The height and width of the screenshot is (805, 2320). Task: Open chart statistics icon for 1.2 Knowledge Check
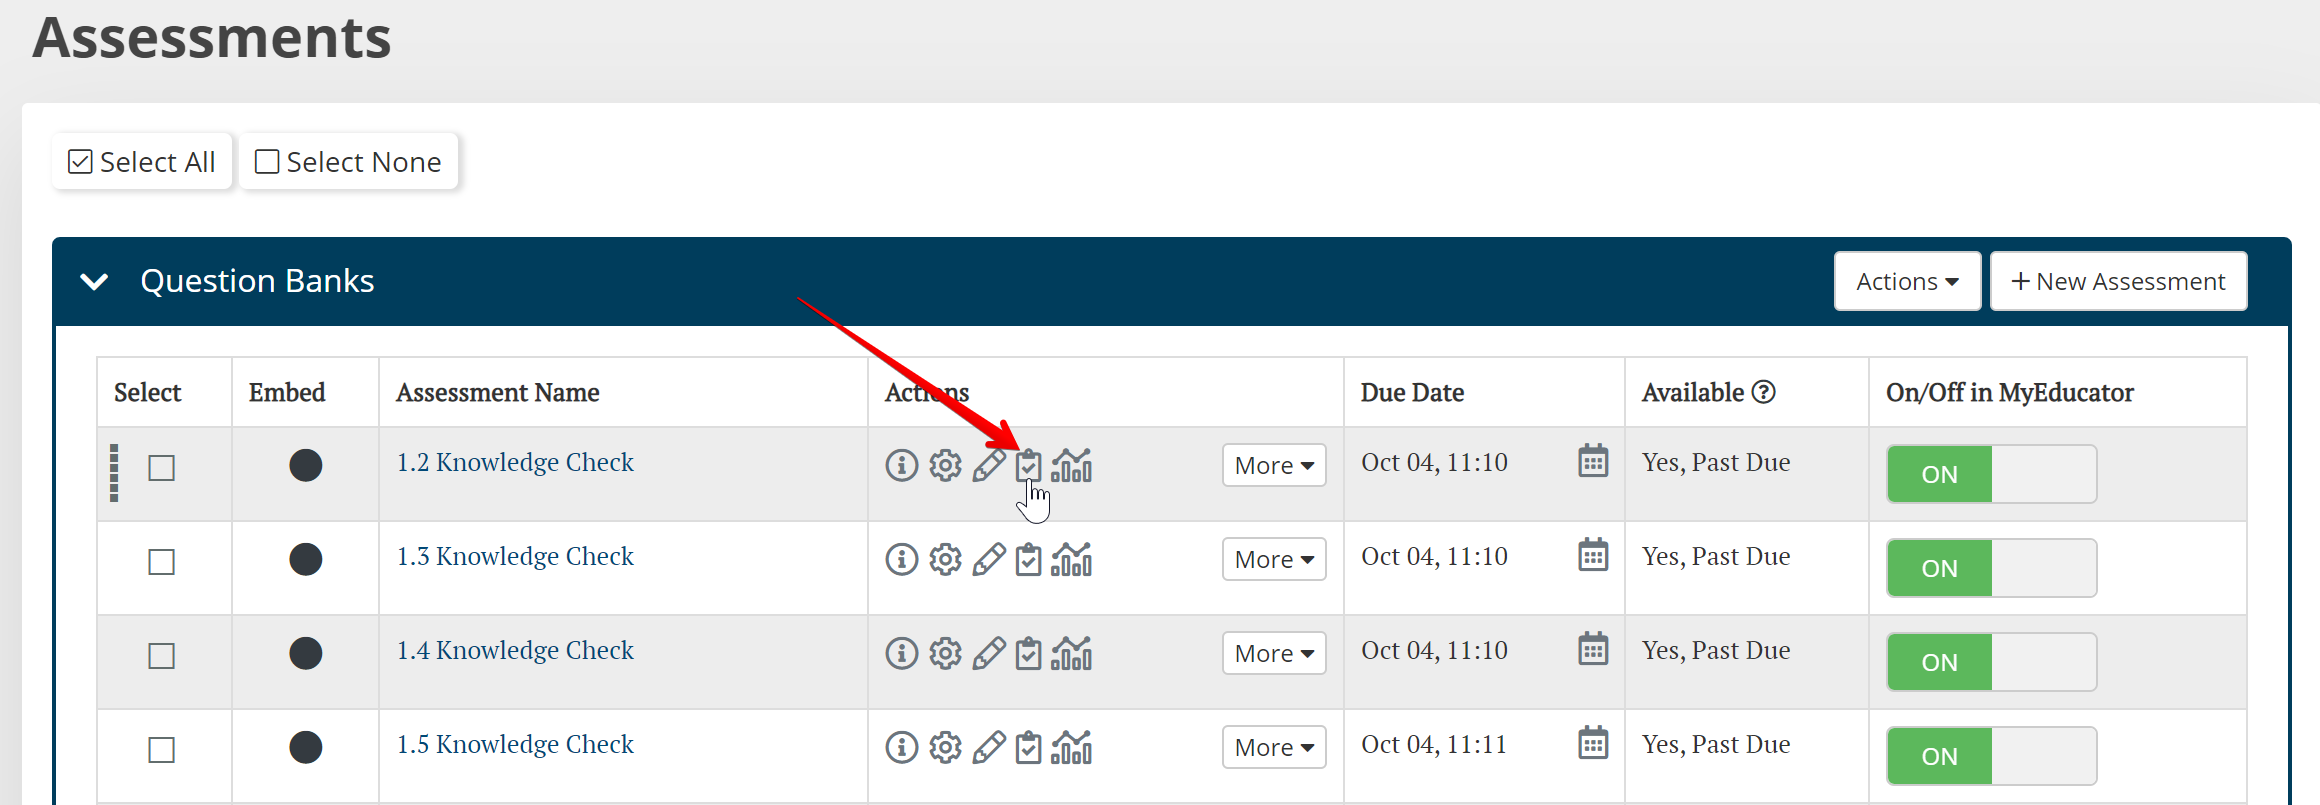point(1071,465)
